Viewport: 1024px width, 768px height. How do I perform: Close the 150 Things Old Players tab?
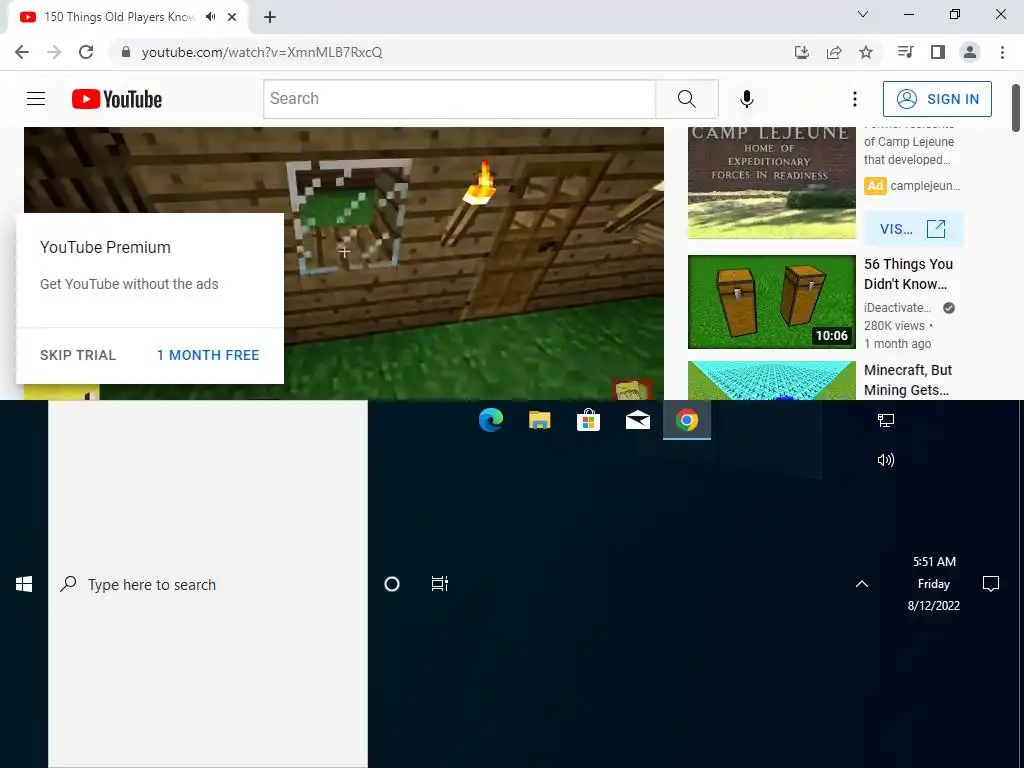232,17
